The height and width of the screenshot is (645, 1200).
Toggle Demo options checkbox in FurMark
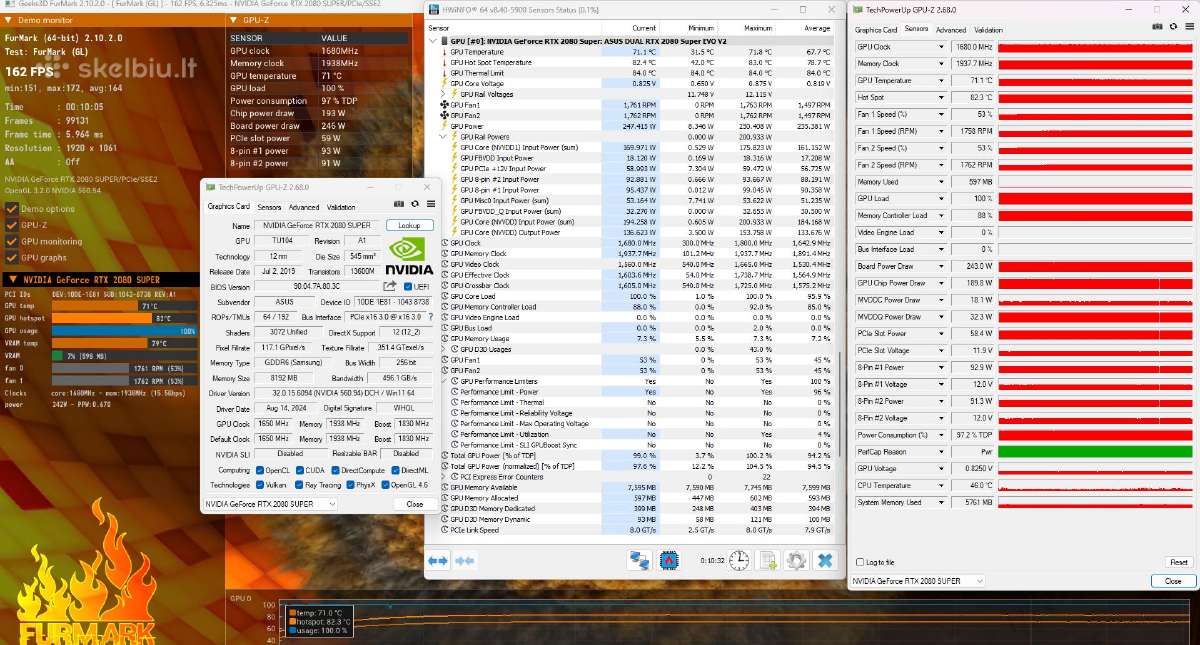[12, 209]
